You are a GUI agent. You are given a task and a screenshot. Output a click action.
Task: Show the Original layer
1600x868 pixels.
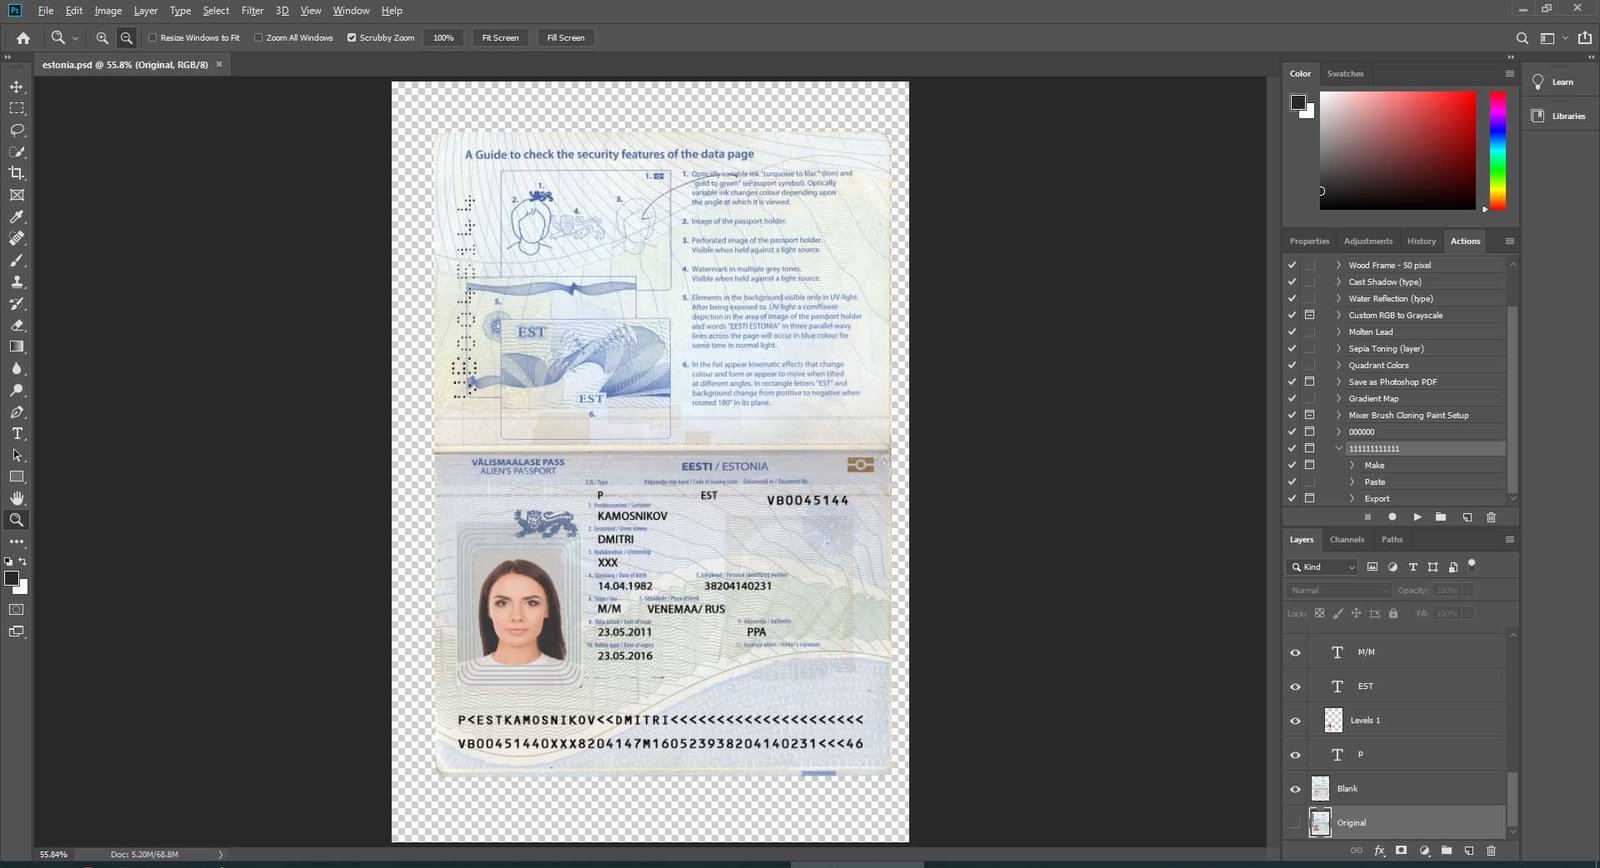click(1295, 823)
